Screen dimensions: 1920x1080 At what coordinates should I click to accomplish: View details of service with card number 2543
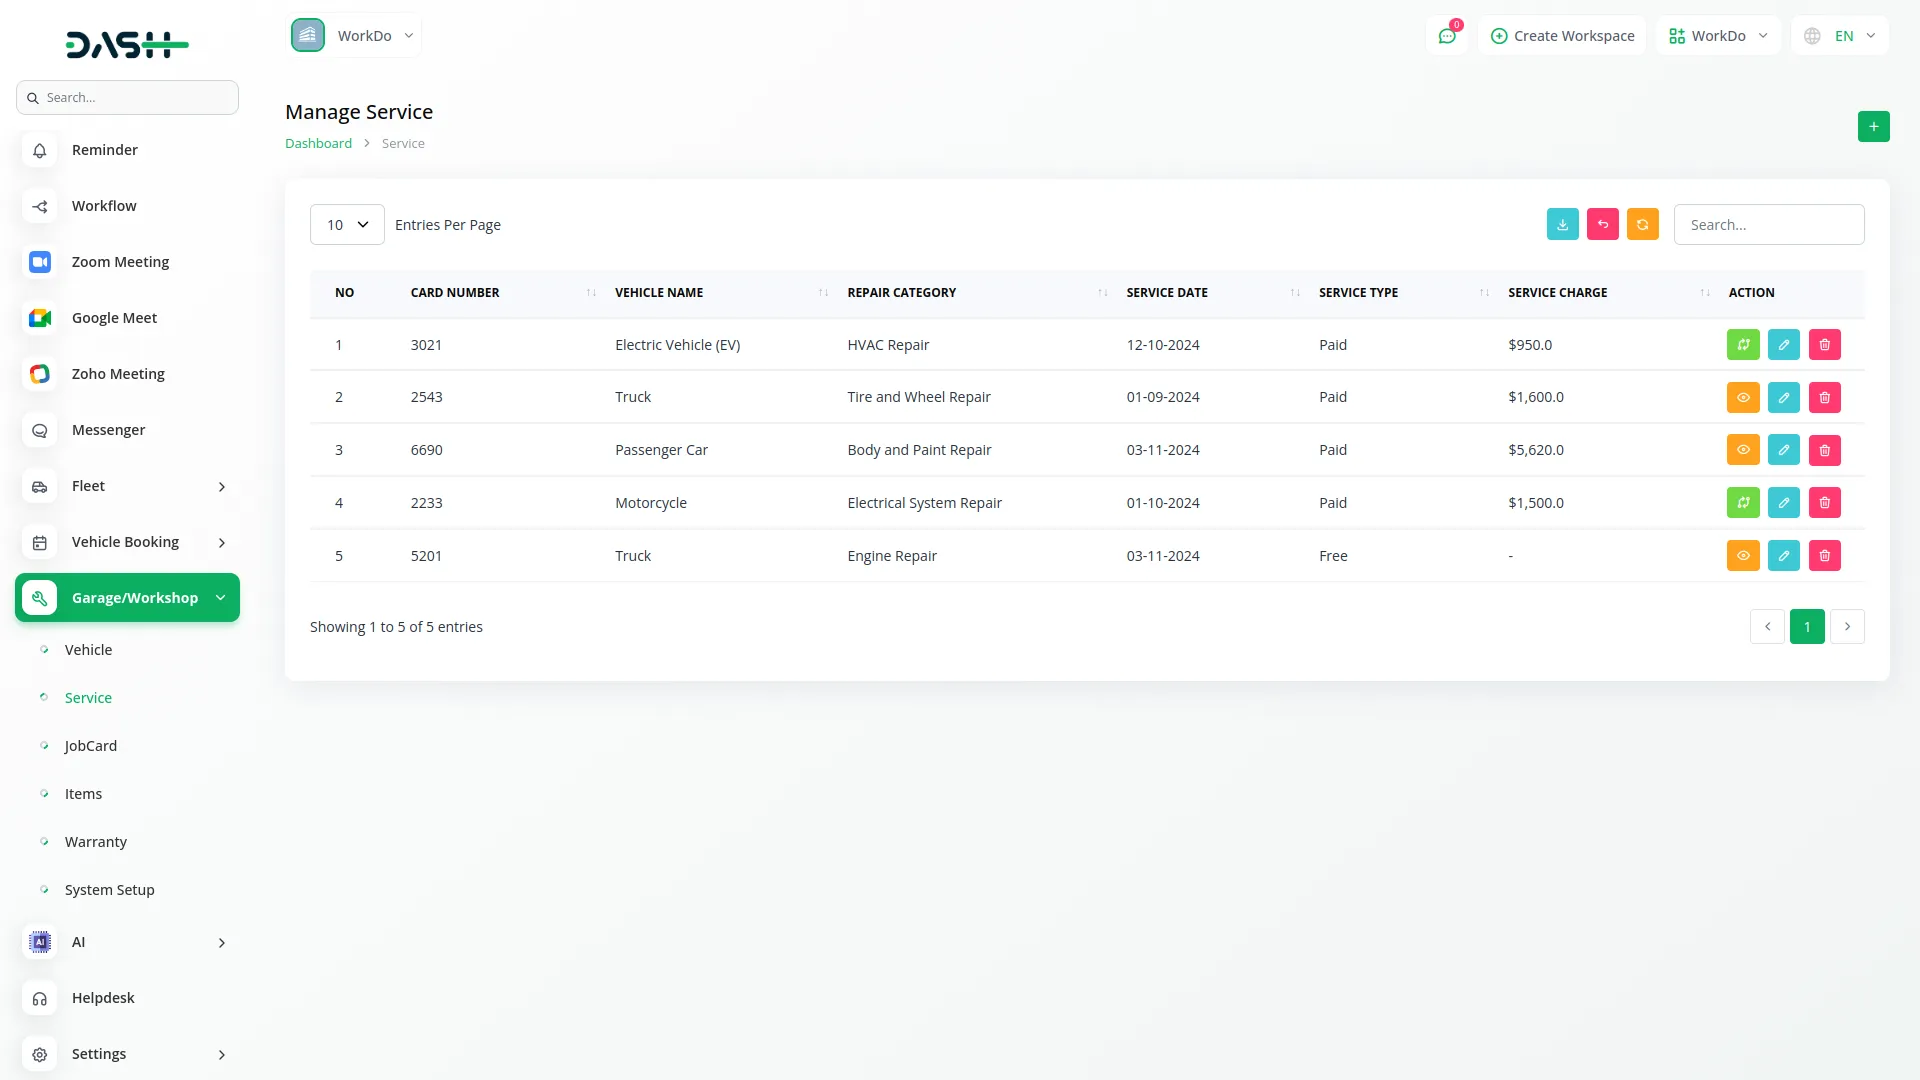1743,397
